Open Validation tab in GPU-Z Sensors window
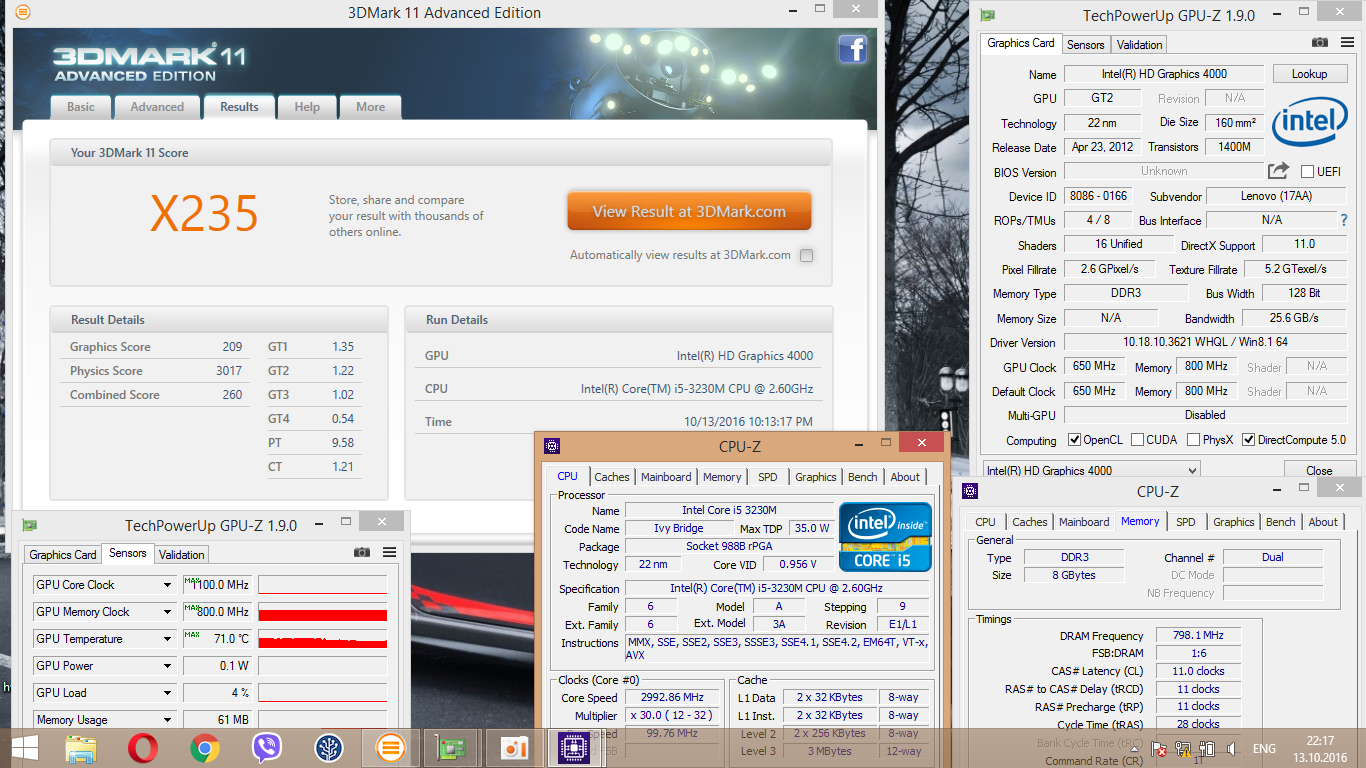Screen dimensions: 1366x768 click(x=182, y=554)
